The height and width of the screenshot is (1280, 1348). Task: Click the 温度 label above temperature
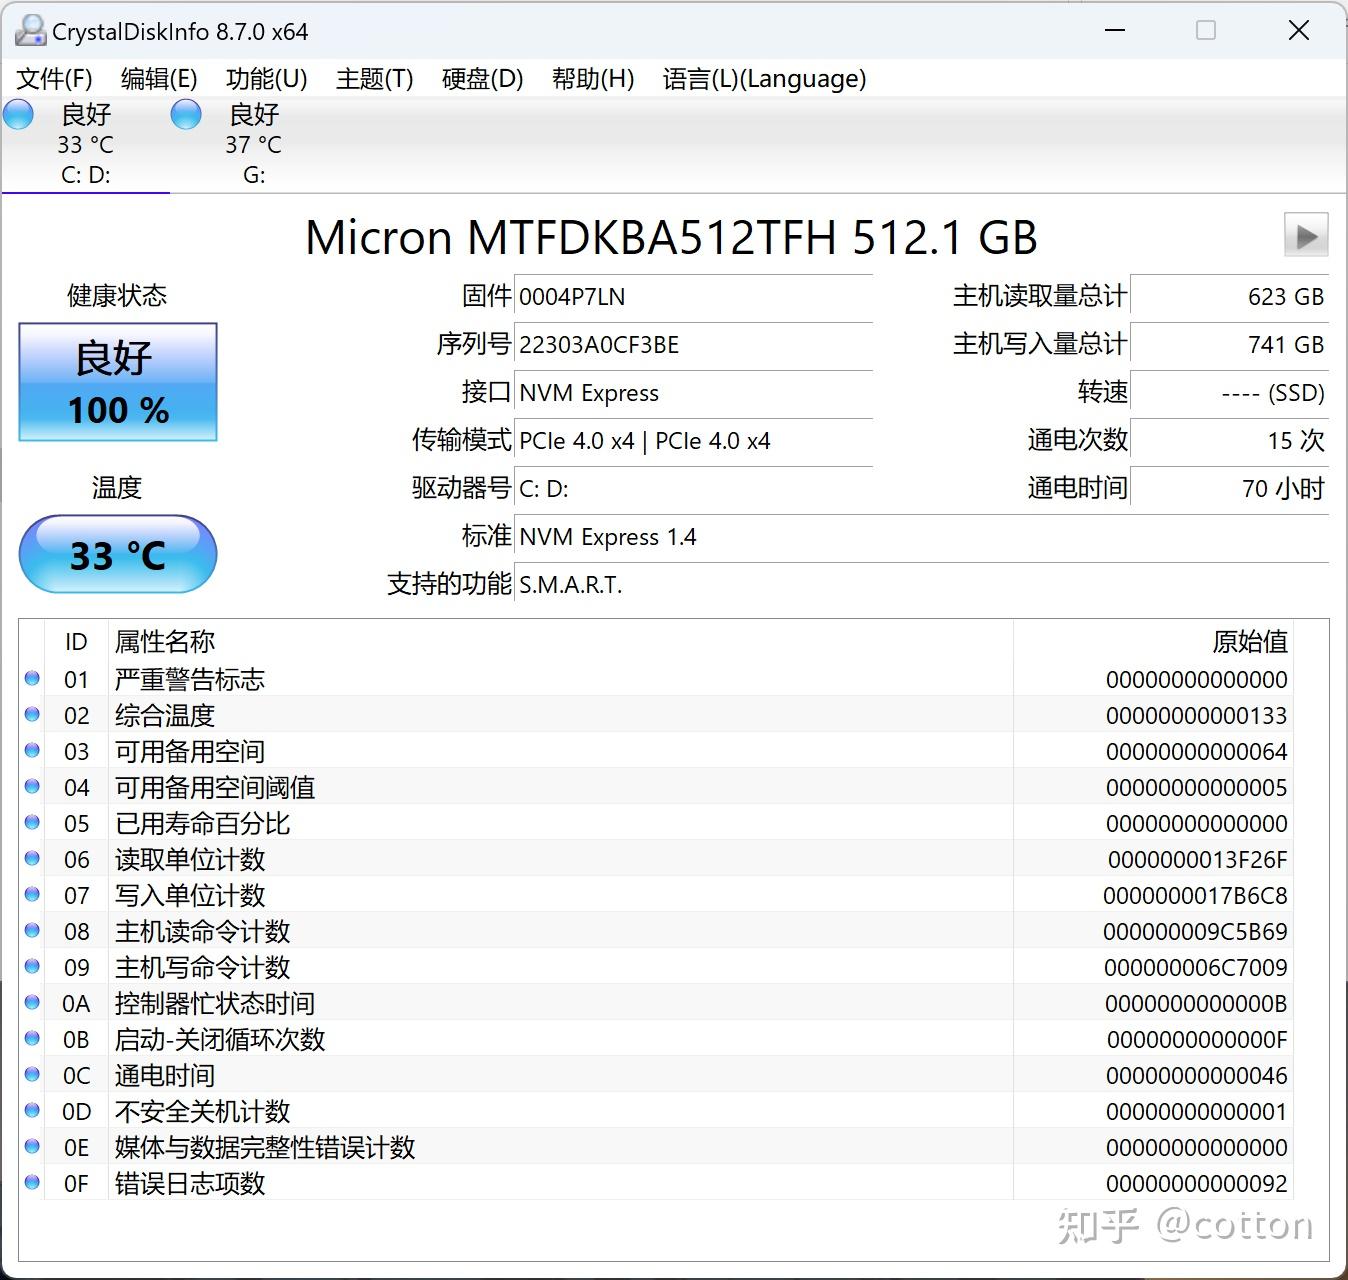(x=117, y=488)
